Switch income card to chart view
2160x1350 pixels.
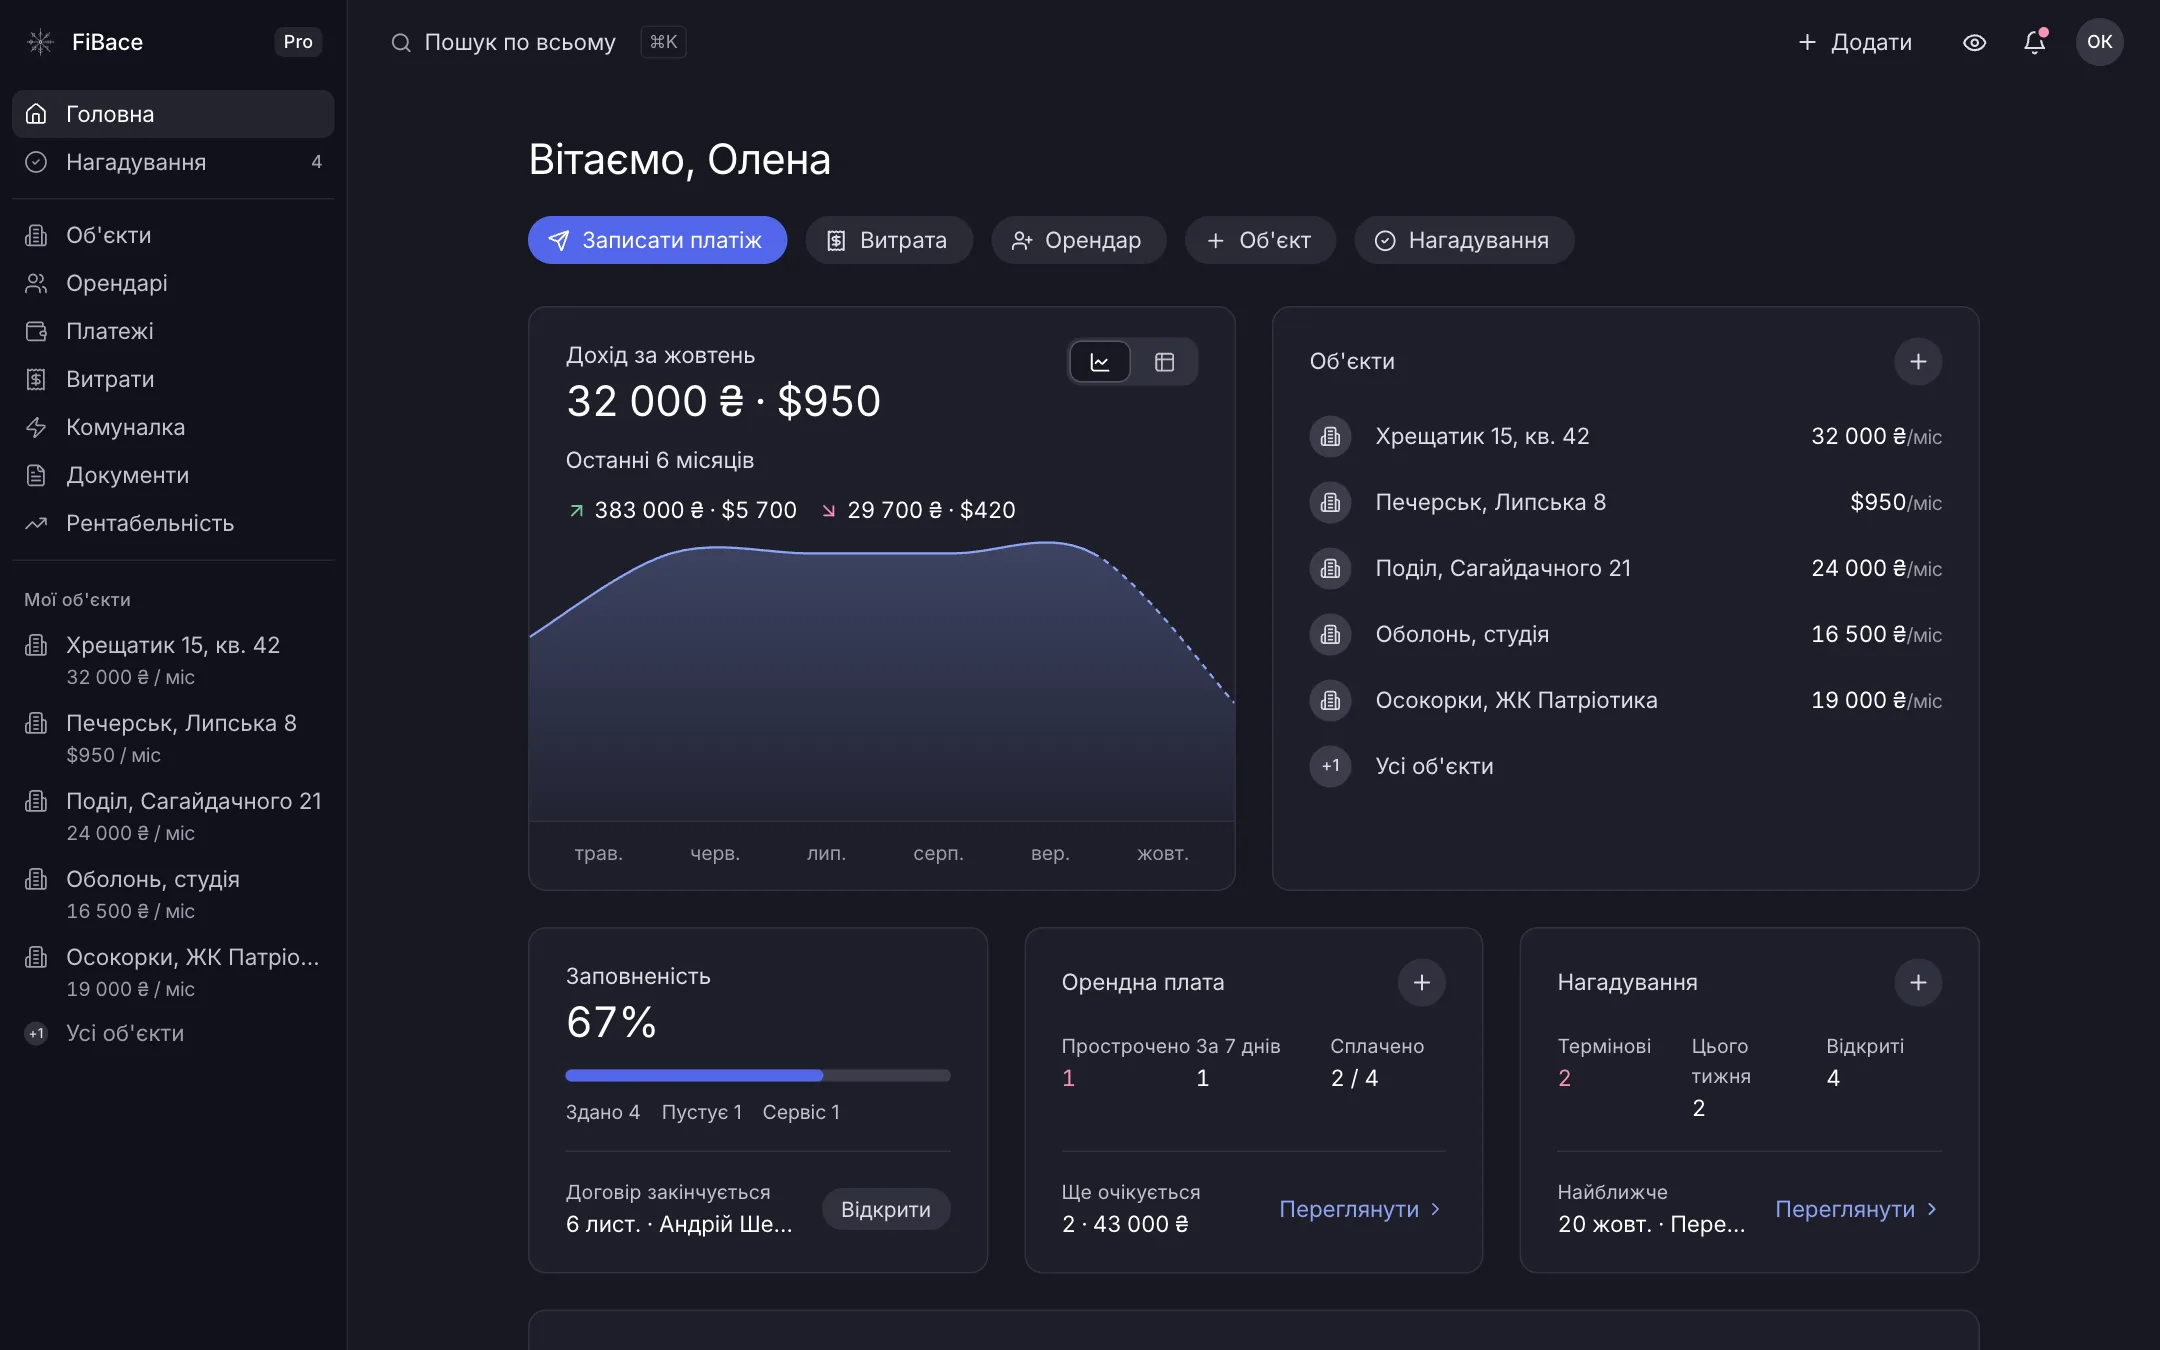coord(1100,362)
